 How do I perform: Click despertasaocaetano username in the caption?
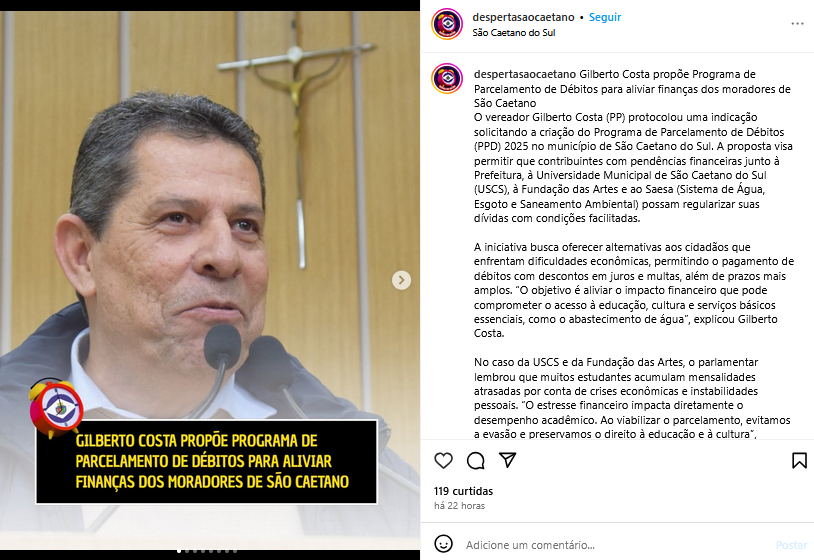tap(525, 74)
